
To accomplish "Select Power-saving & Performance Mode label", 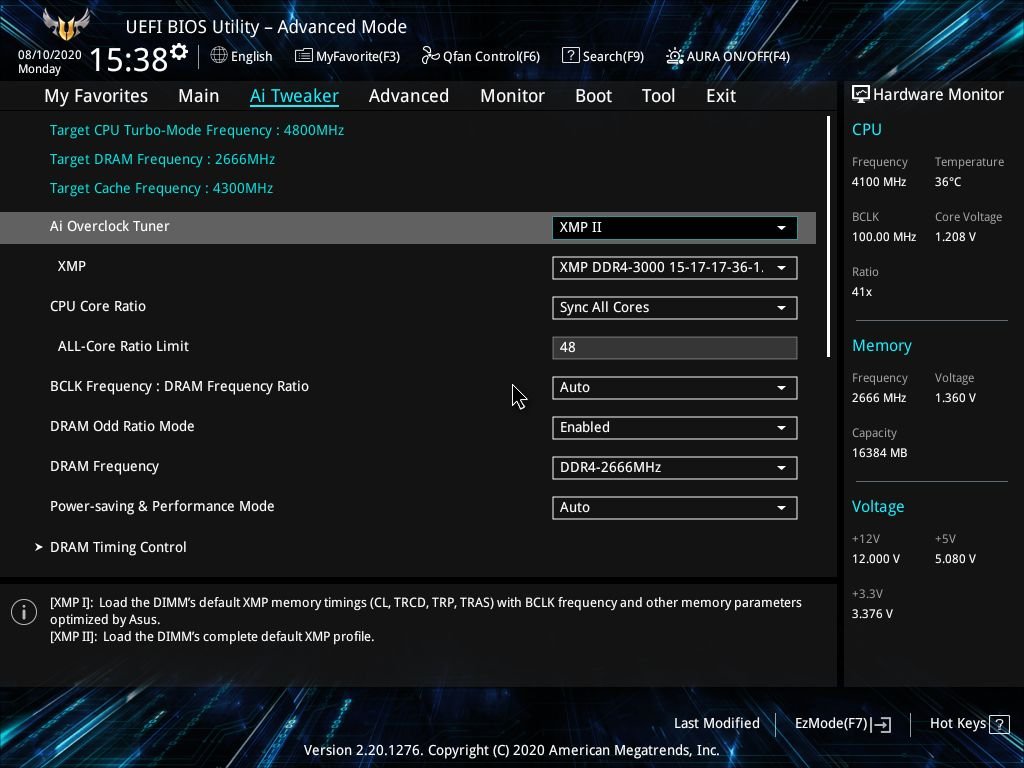I will tap(162, 506).
